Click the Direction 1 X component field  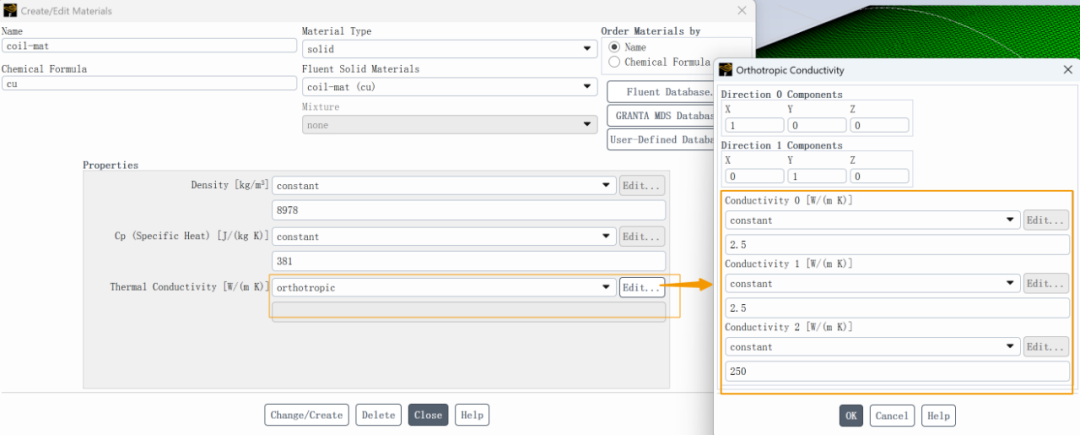(754, 176)
